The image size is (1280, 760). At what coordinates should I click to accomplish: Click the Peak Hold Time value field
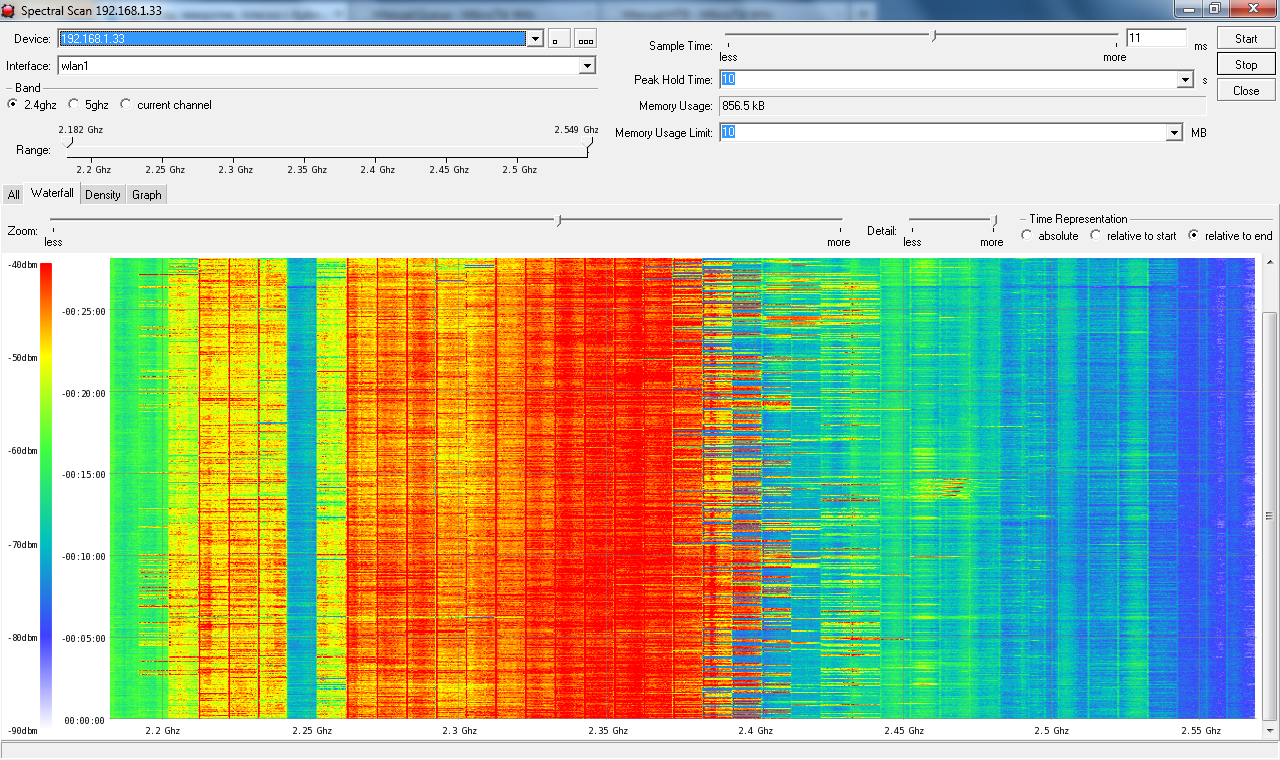948,80
